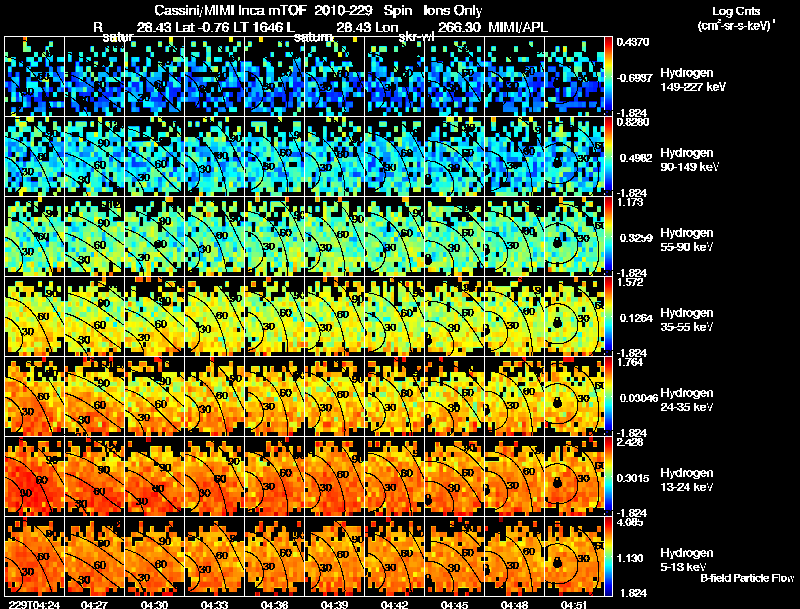
Task: Click the 'B-field Particle Flow' caption
Action: tap(747, 578)
